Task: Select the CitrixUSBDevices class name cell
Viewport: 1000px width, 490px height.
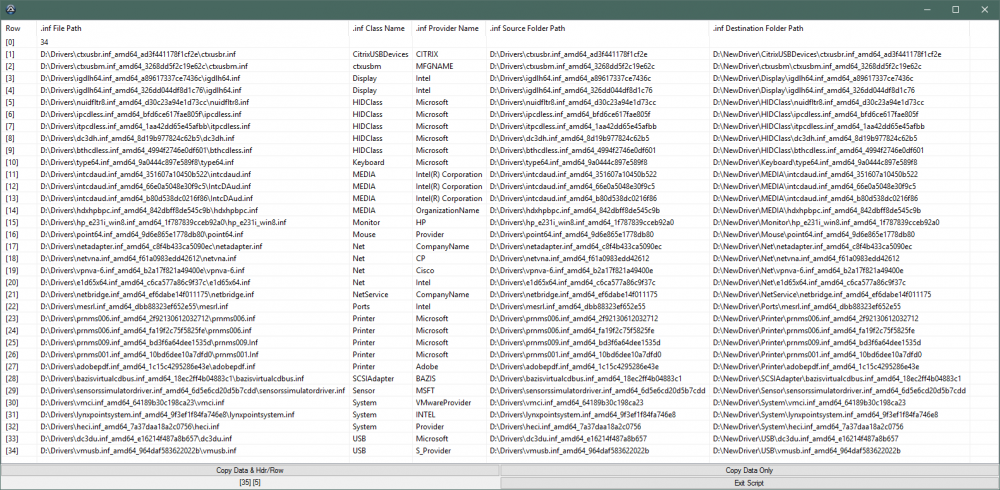Action: (380, 54)
